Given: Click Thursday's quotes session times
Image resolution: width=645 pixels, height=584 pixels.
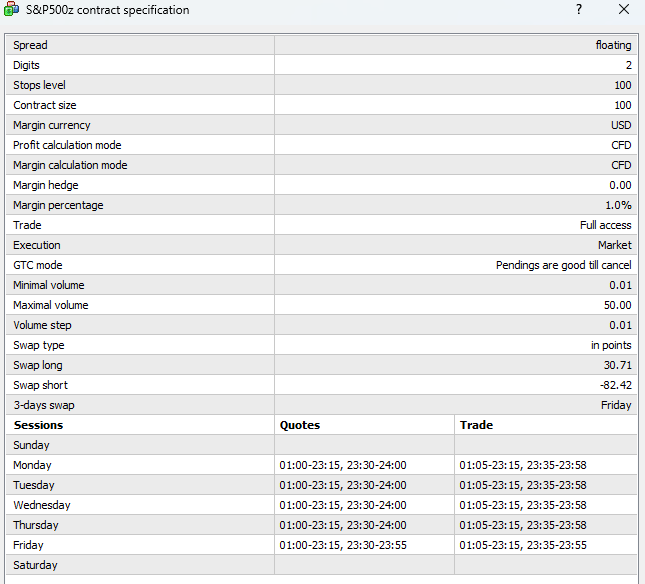Looking at the screenshot, I should [x=343, y=526].
